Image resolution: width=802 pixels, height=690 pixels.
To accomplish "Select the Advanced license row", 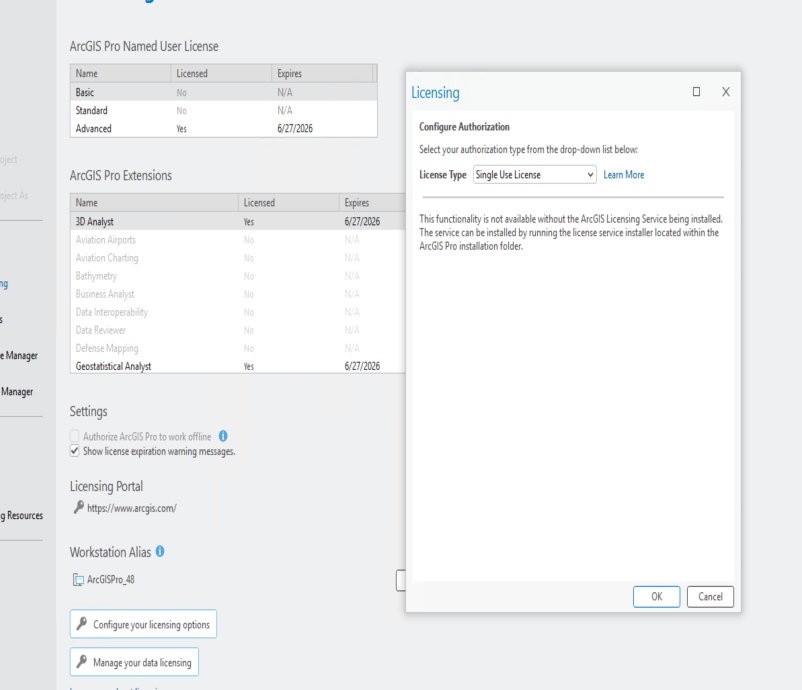I will point(224,128).
